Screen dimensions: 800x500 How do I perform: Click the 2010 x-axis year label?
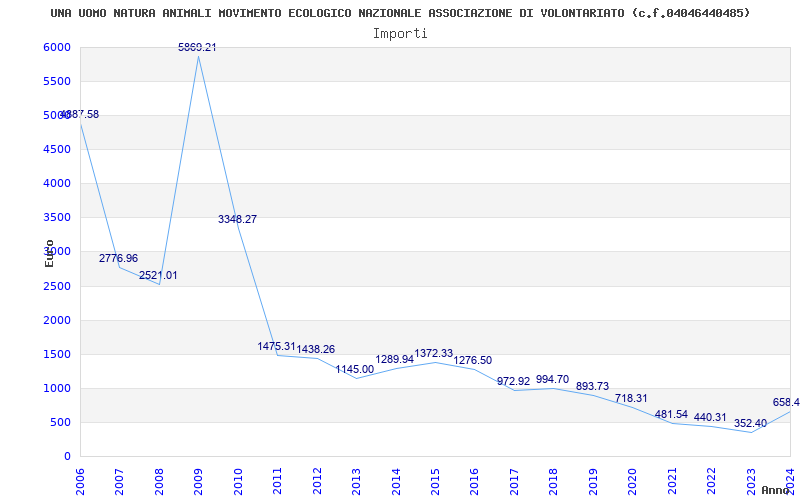tap(238, 482)
